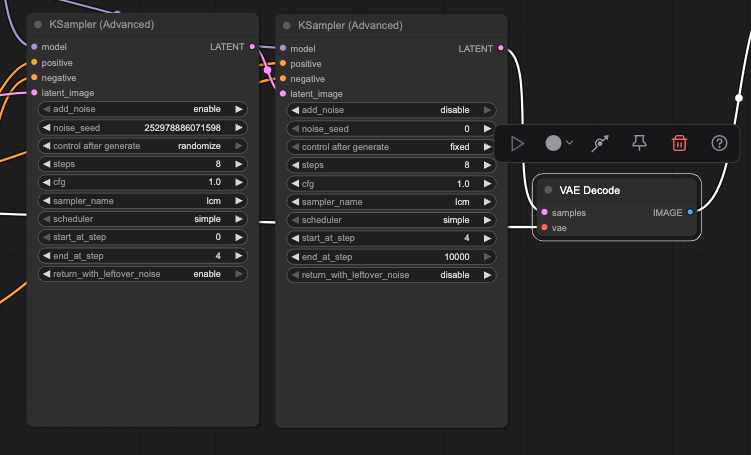Toggle add_noise disable on the right KSampler

391,110
